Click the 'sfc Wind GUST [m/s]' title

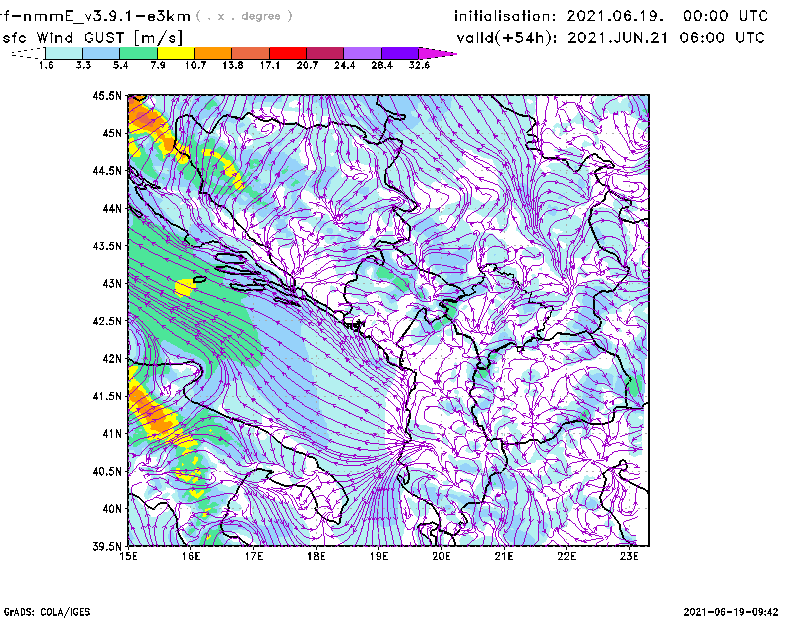92,38
